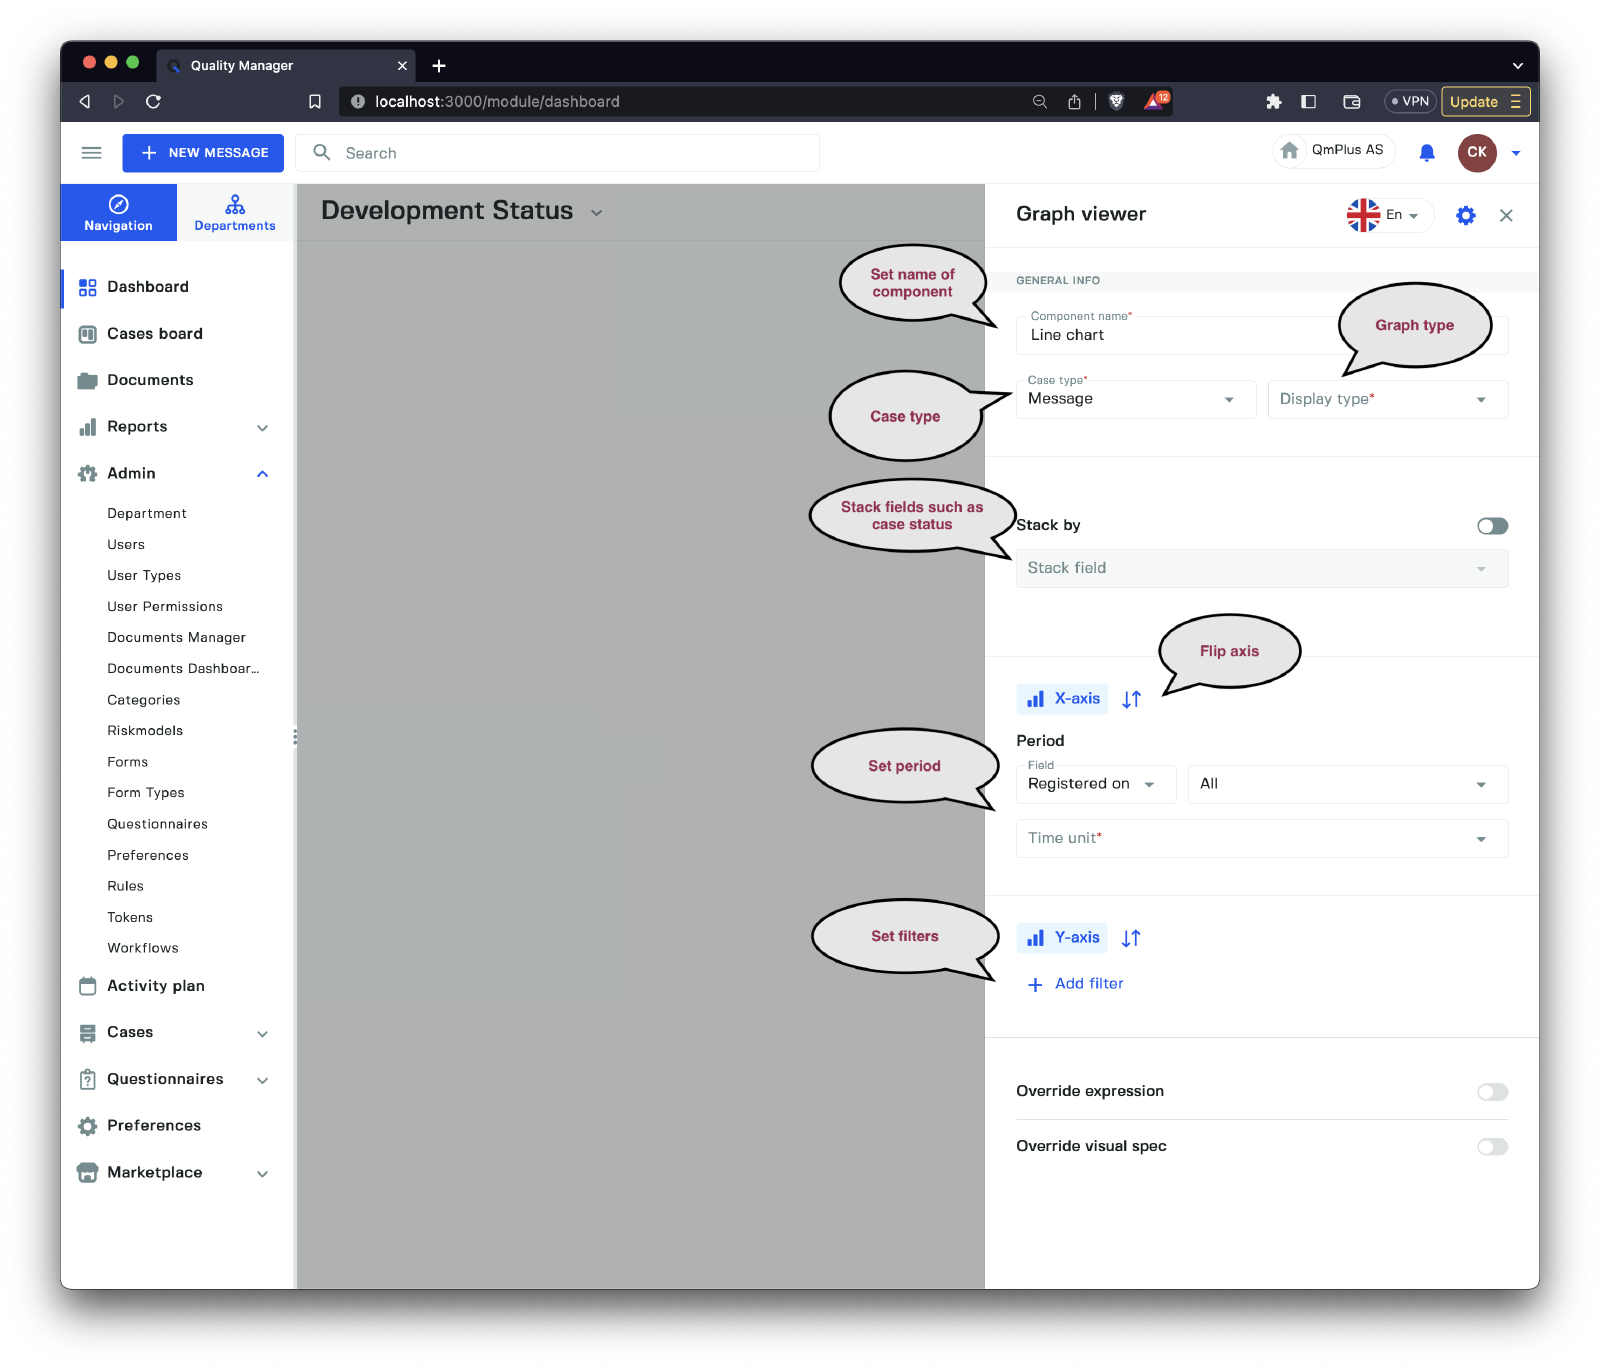Reload the page in browser

point(153,102)
